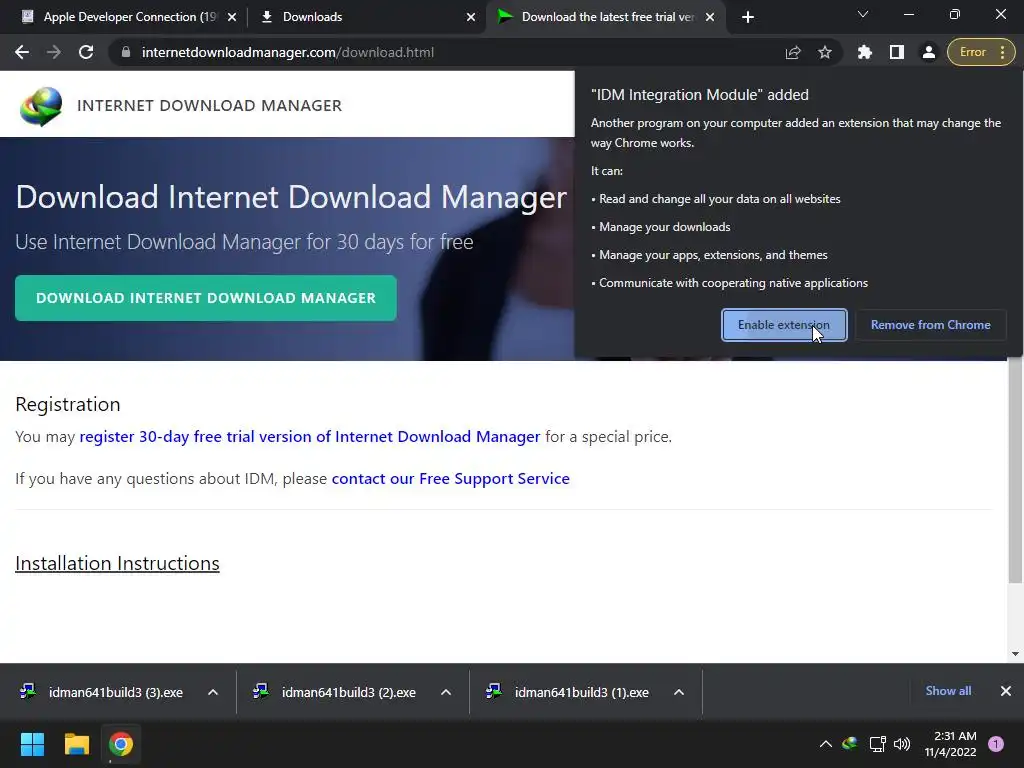Click the Internet Download Manager globe logo
The height and width of the screenshot is (768, 1024).
pos(40,106)
